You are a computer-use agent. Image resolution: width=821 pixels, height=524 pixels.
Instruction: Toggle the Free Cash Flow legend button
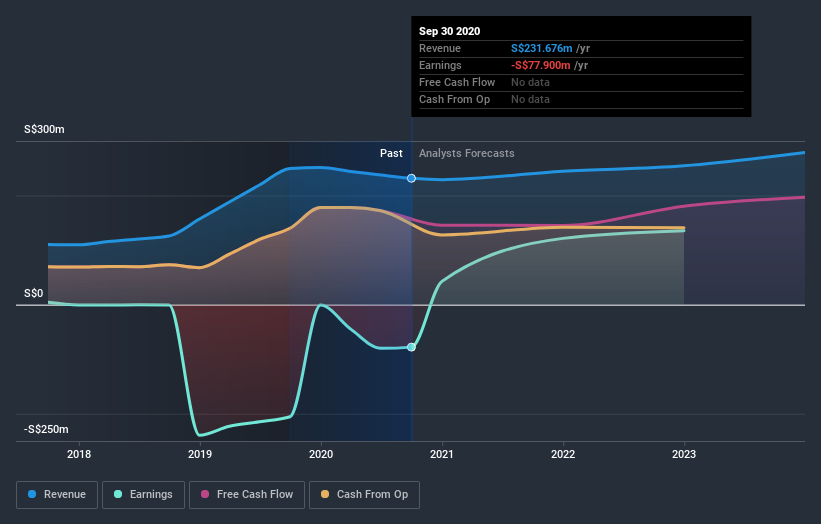pyautogui.click(x=247, y=495)
